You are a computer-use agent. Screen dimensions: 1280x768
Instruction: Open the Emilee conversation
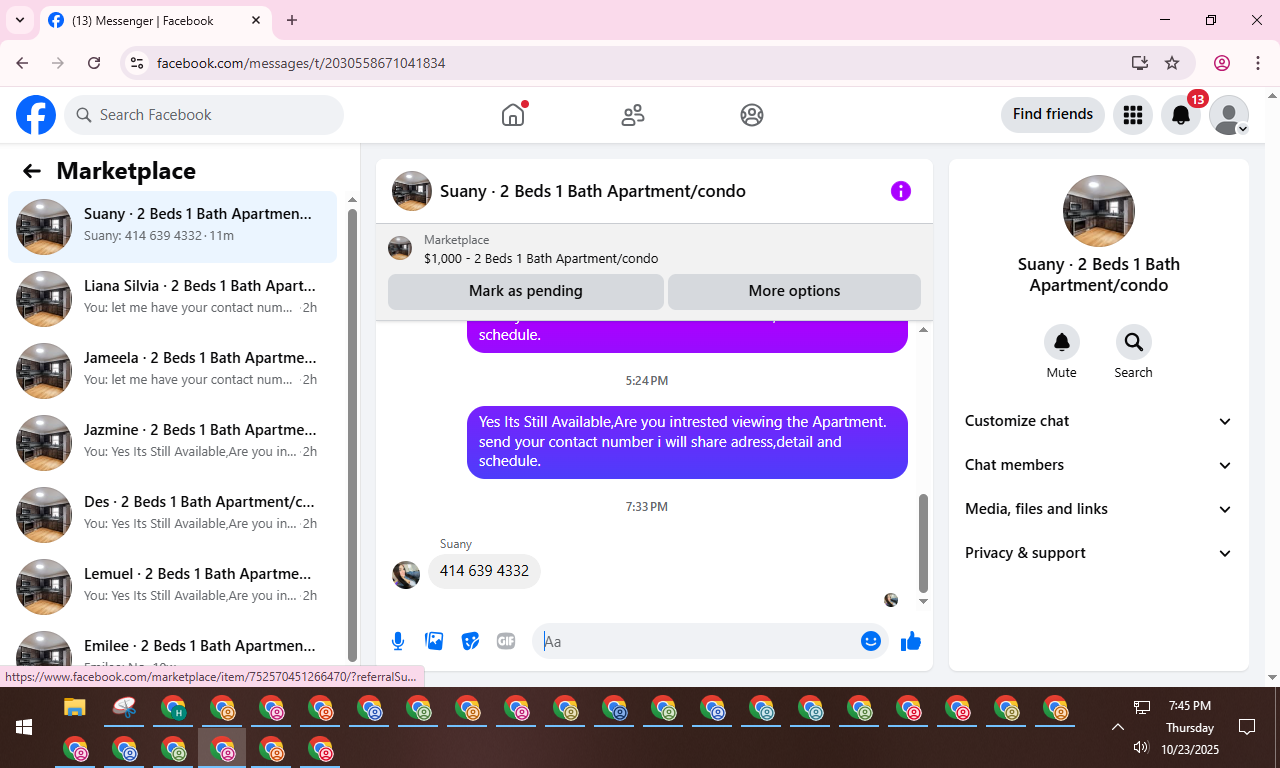click(x=172, y=645)
